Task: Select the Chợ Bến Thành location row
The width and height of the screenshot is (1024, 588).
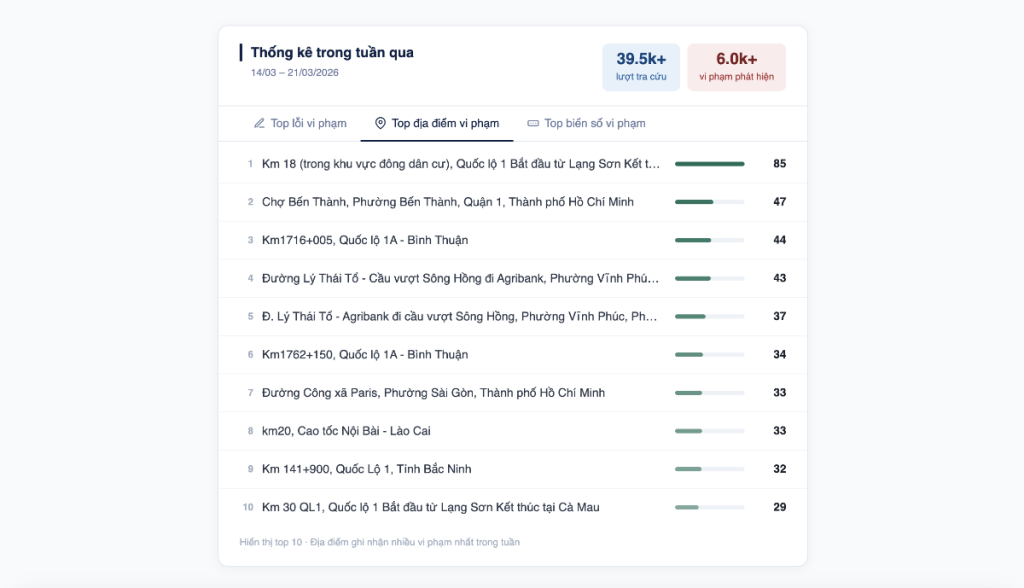Action: [447, 202]
